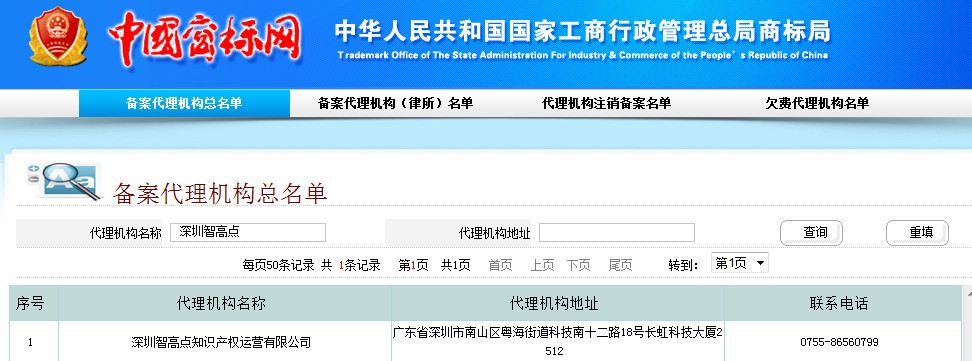This screenshot has width=972, height=361.
Task: Click the address cell 广东省深圳市南山区
Action: tap(557, 341)
